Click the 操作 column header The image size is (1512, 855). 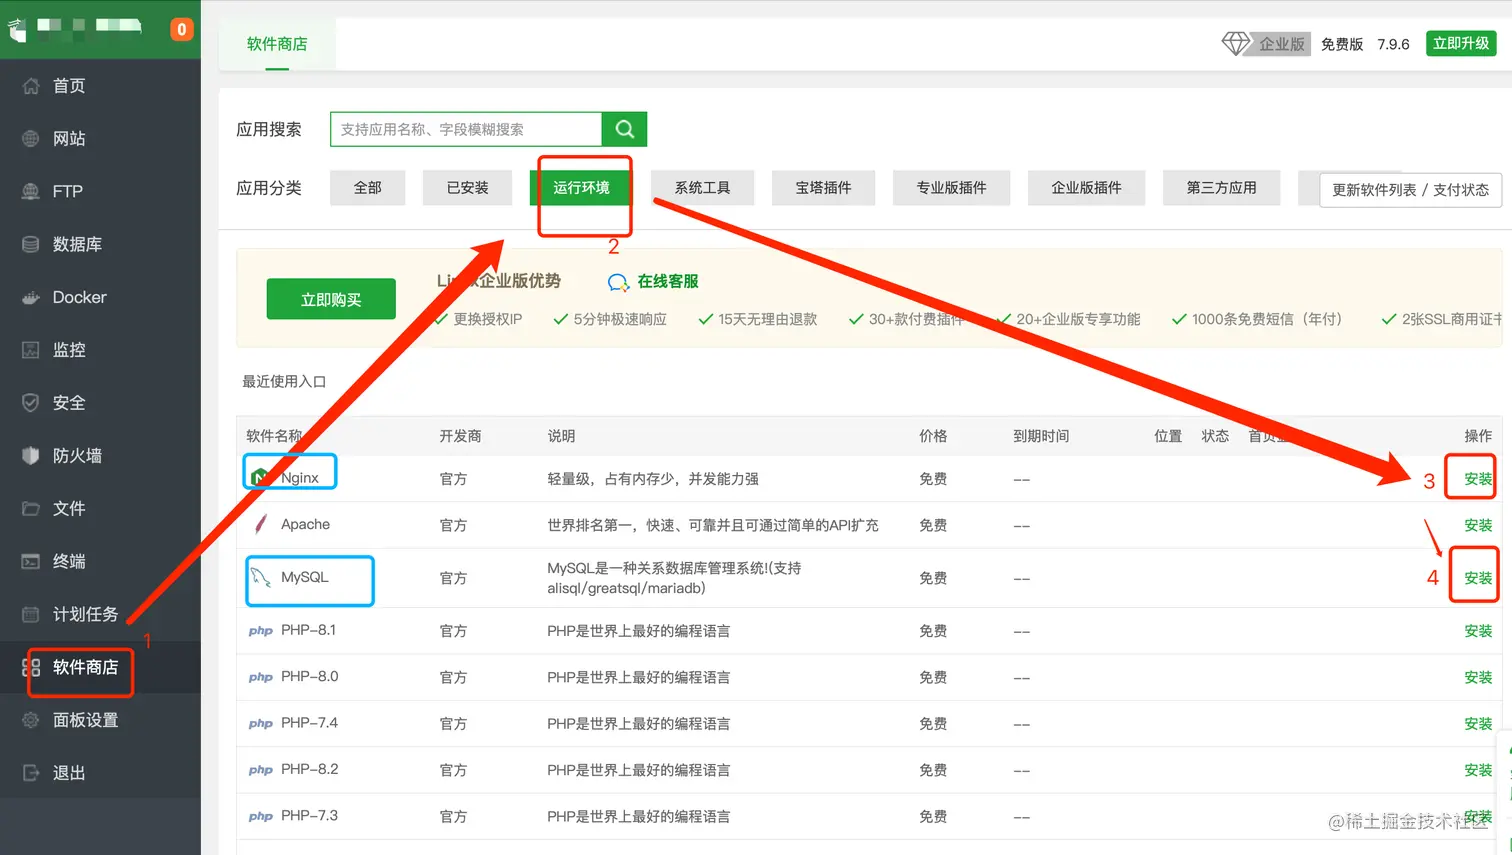[x=1478, y=436]
